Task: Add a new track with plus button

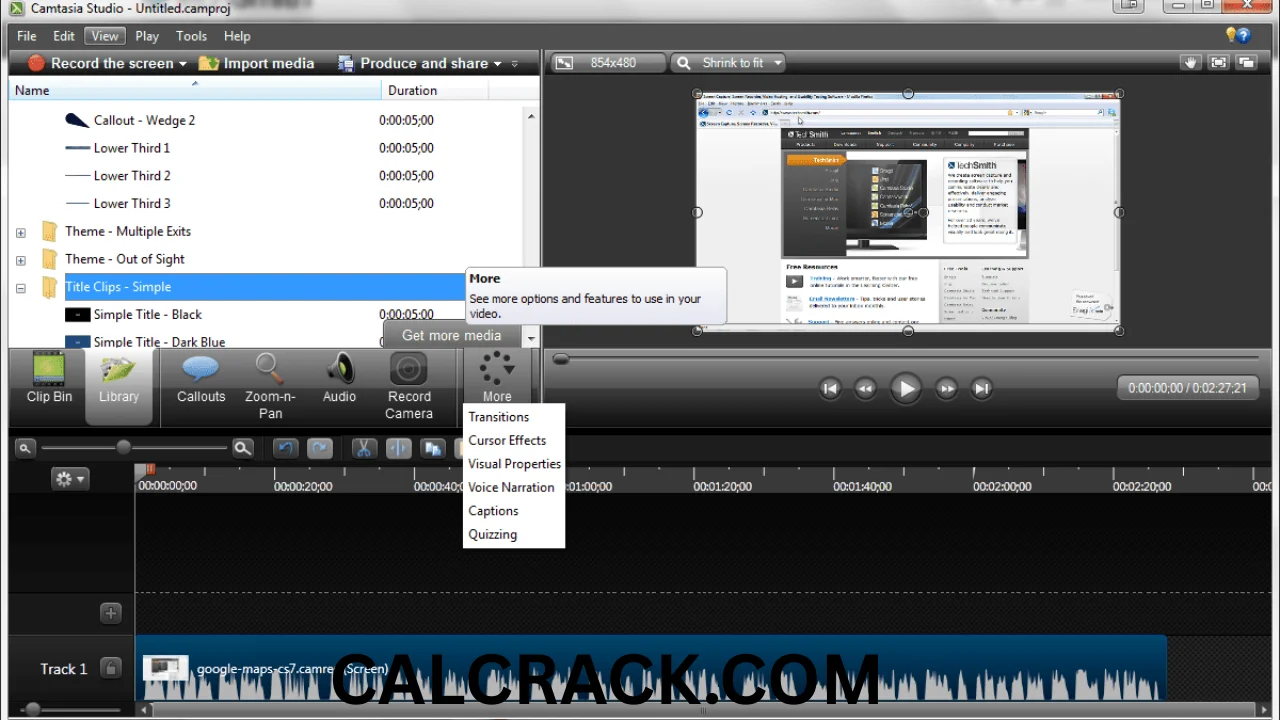Action: 111,613
